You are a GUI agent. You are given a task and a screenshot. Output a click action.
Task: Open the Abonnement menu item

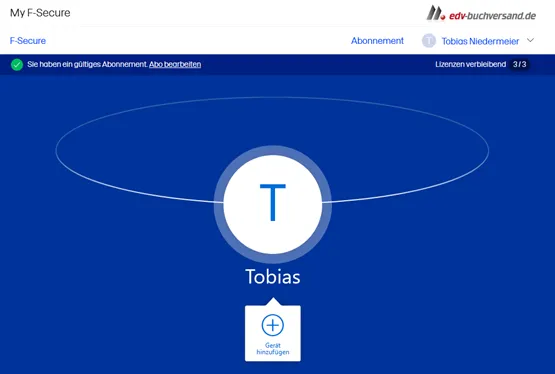[x=377, y=41]
